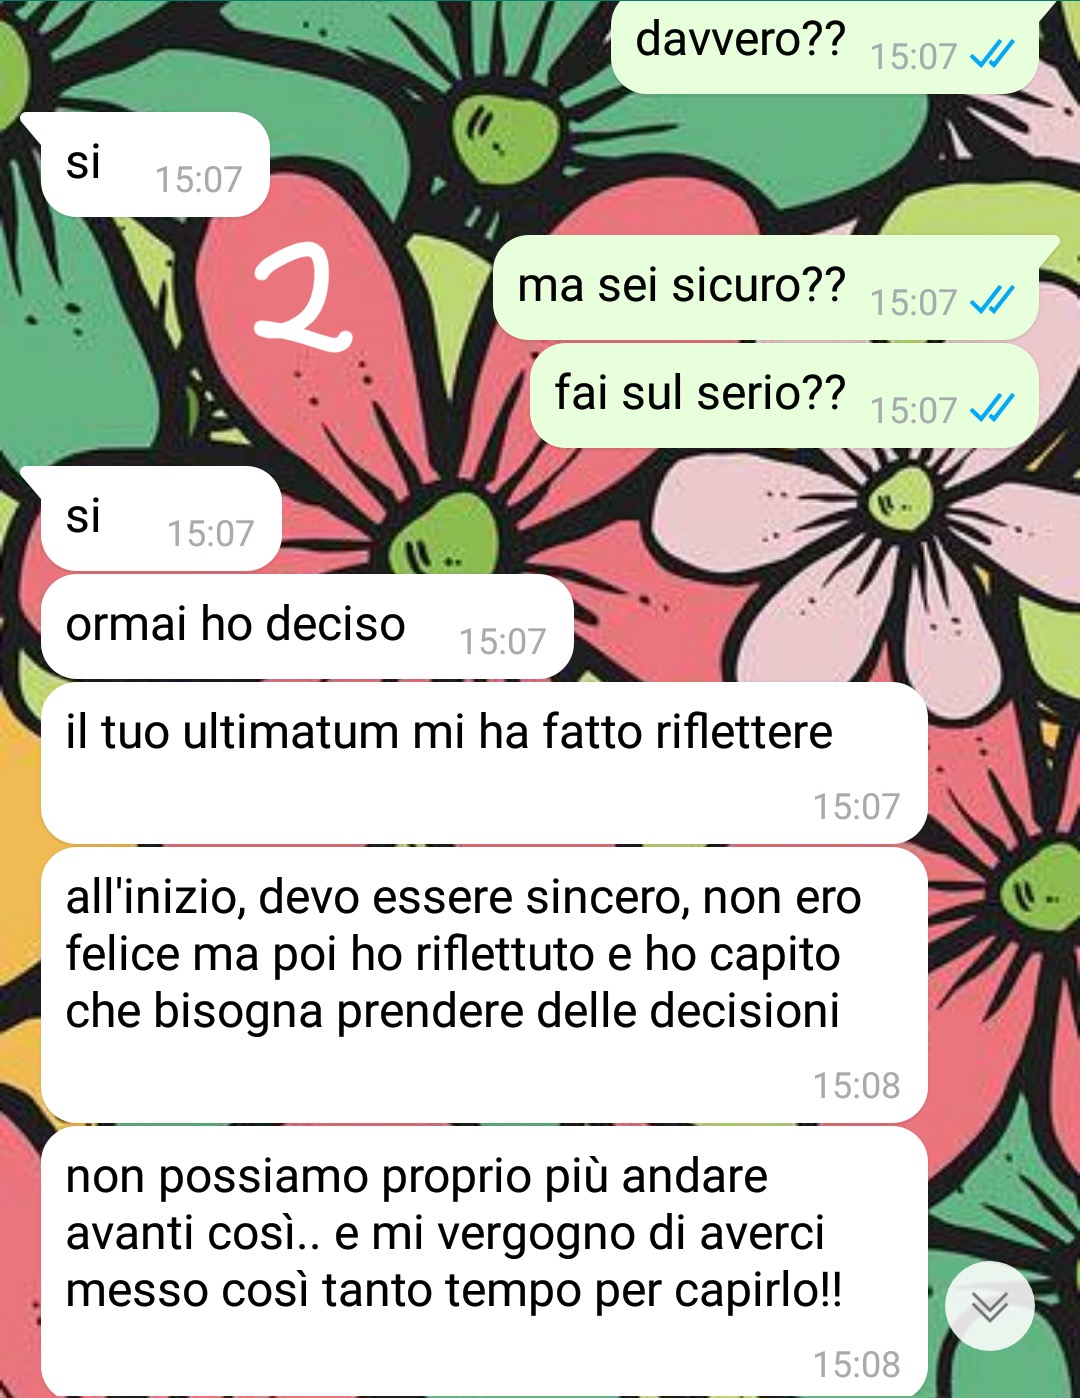Select the message starting 'all'inizio, devo essere sincero'

click(x=484, y=984)
